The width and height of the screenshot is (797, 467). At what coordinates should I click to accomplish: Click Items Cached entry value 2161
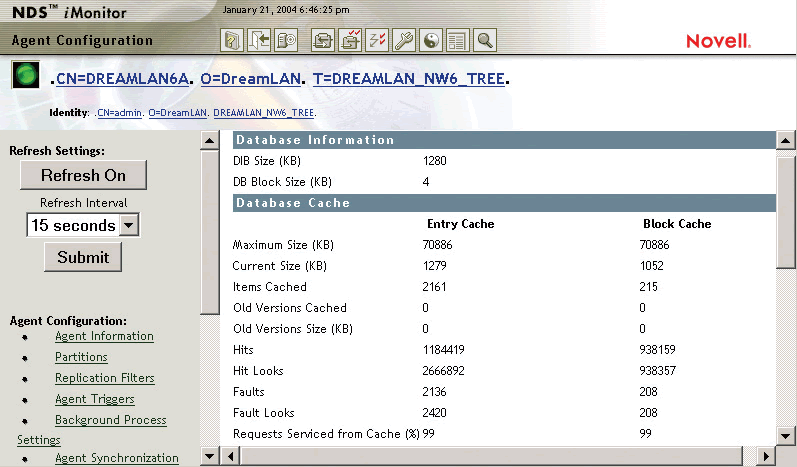click(x=434, y=287)
